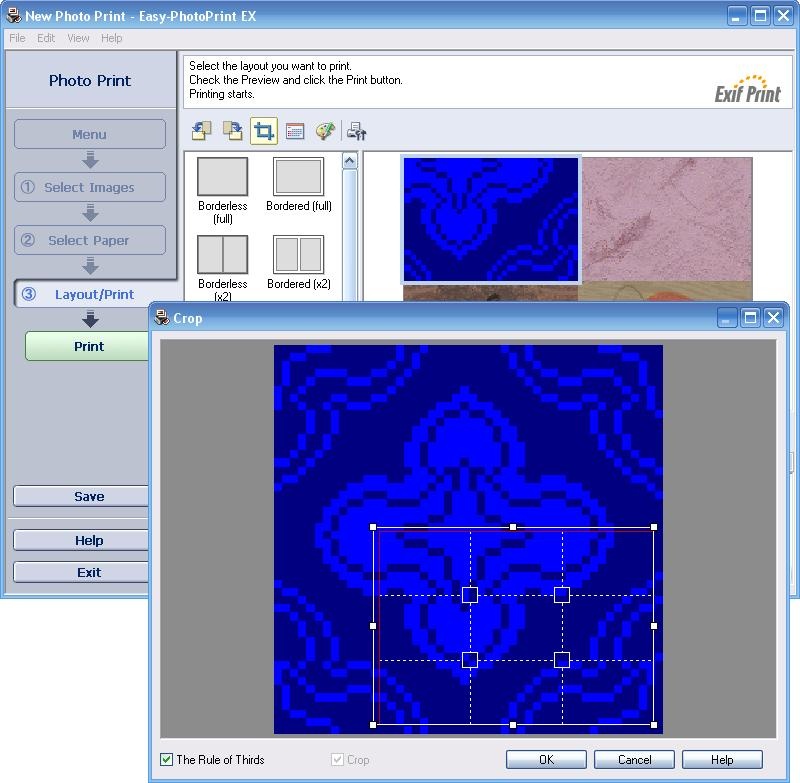800x783 pixels.
Task: Click the bottom-right crop frame handle
Action: [x=654, y=725]
